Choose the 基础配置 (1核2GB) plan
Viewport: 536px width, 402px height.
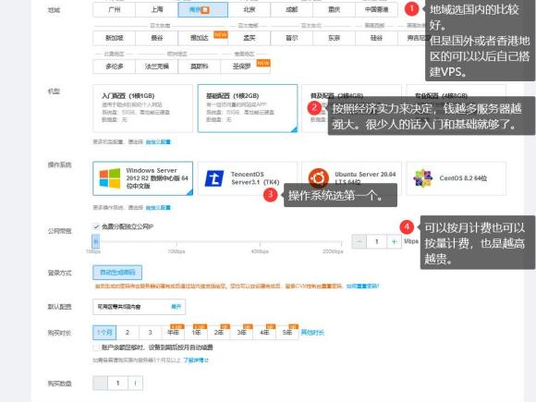point(247,108)
